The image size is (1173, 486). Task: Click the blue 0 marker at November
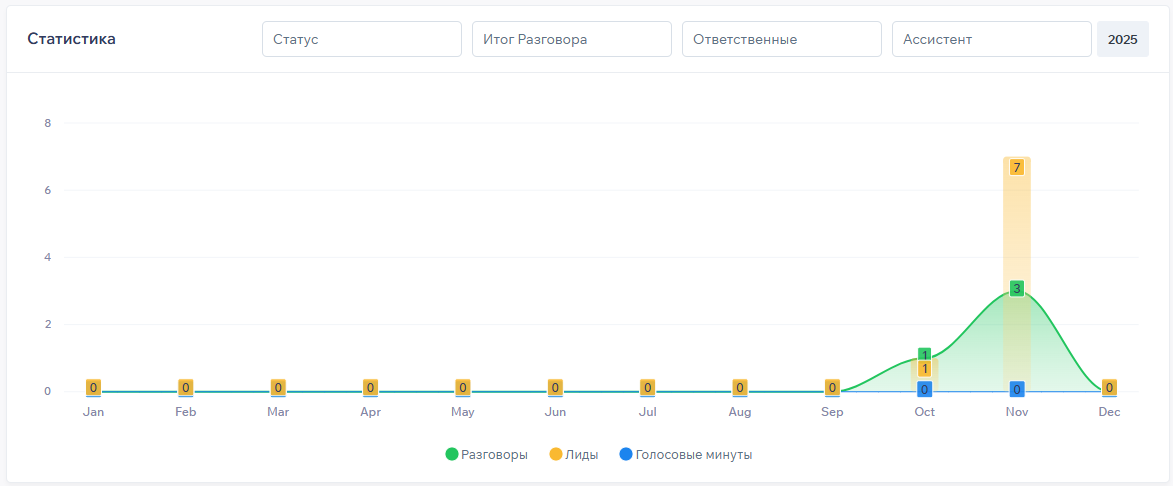tap(1016, 389)
